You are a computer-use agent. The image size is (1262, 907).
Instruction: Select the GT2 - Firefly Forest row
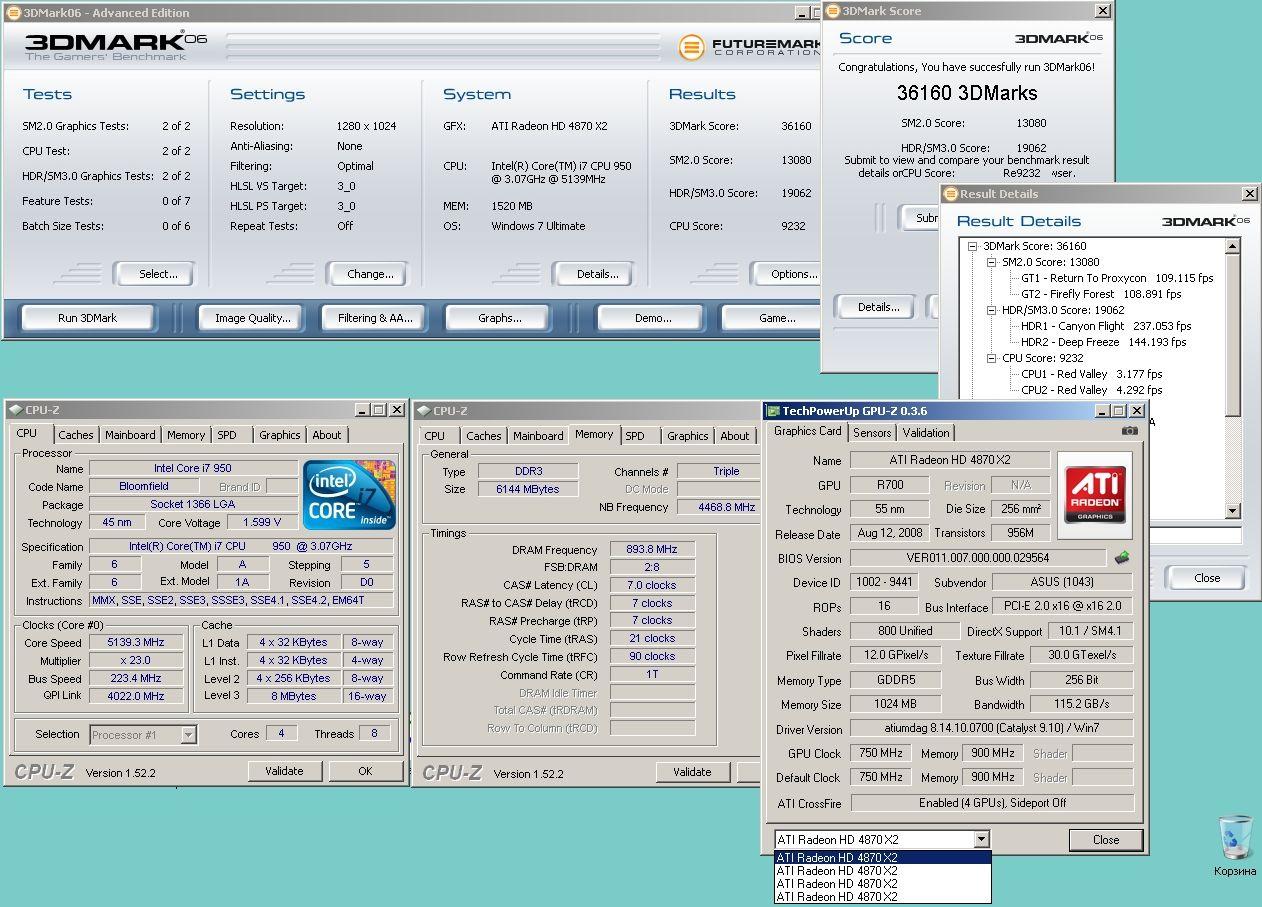pyautogui.click(x=1101, y=294)
